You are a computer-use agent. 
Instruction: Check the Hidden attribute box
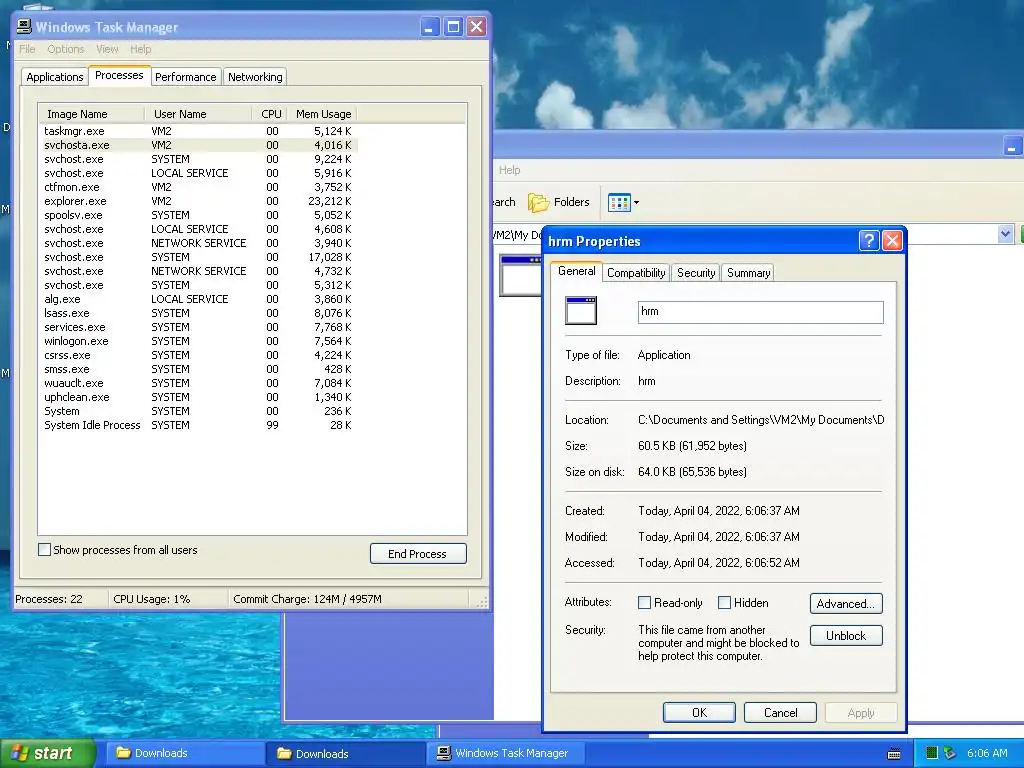click(x=724, y=603)
